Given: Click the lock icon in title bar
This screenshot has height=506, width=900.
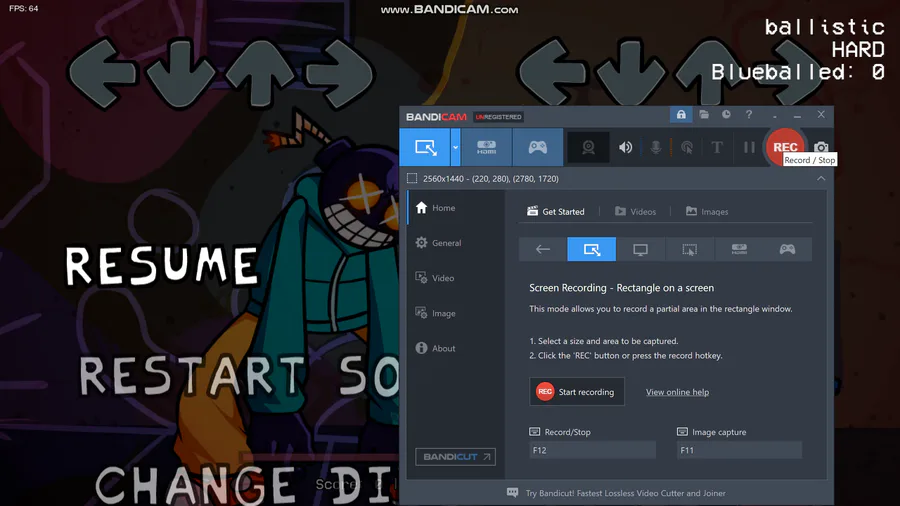Looking at the screenshot, I should pyautogui.click(x=681, y=115).
